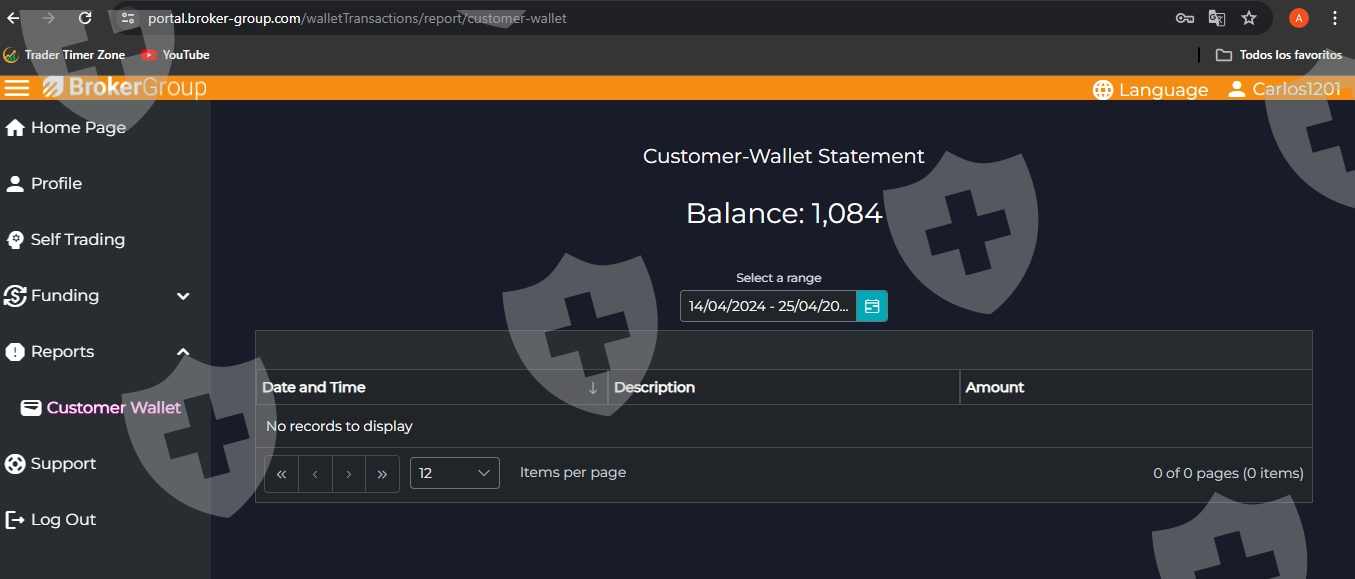
Task: Edit the date range field
Action: click(x=768, y=306)
